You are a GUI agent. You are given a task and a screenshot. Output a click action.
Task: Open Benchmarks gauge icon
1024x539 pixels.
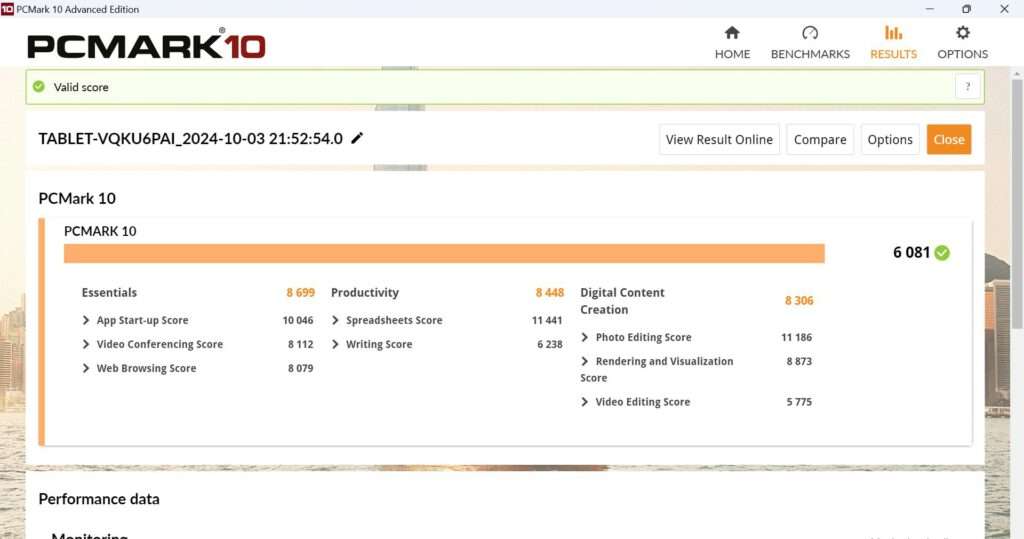(810, 33)
